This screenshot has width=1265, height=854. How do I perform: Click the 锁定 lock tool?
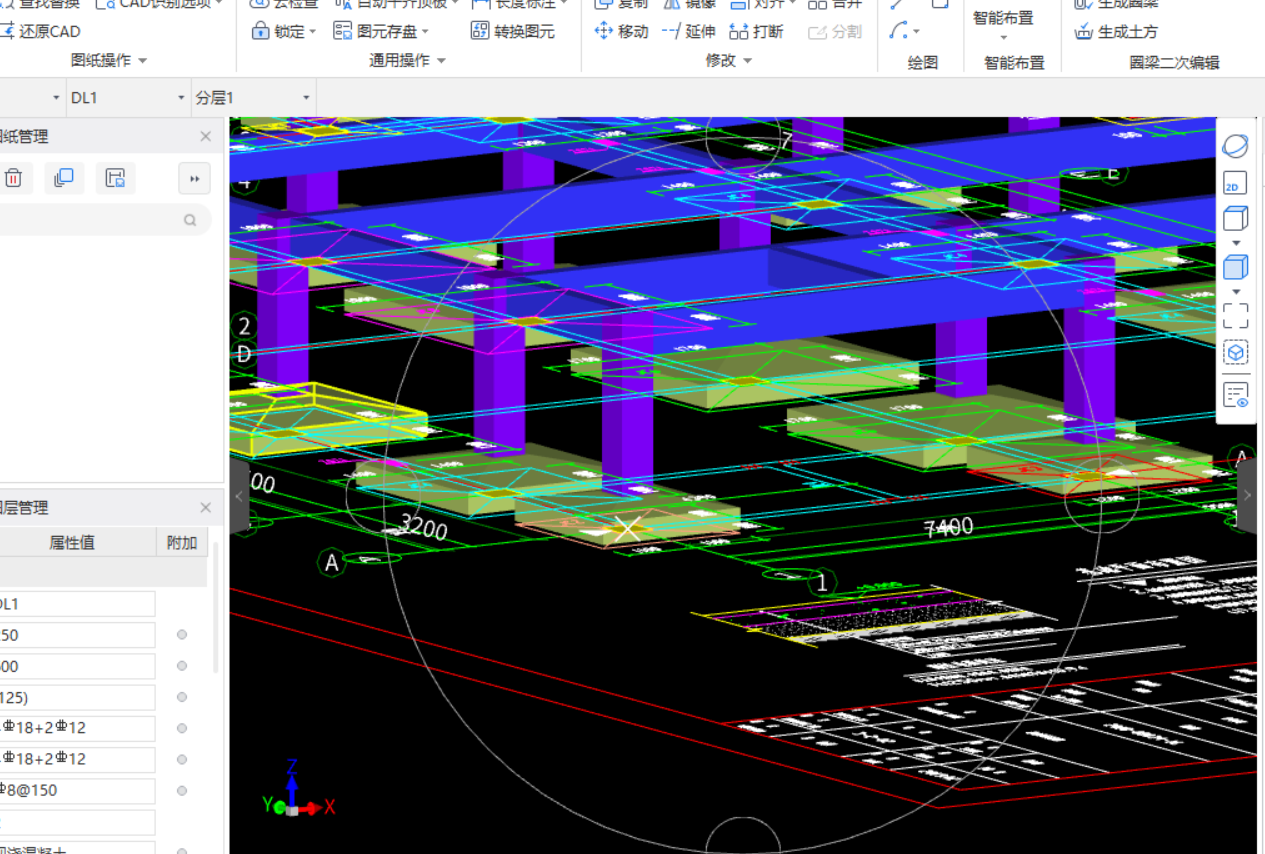pyautogui.click(x=279, y=31)
